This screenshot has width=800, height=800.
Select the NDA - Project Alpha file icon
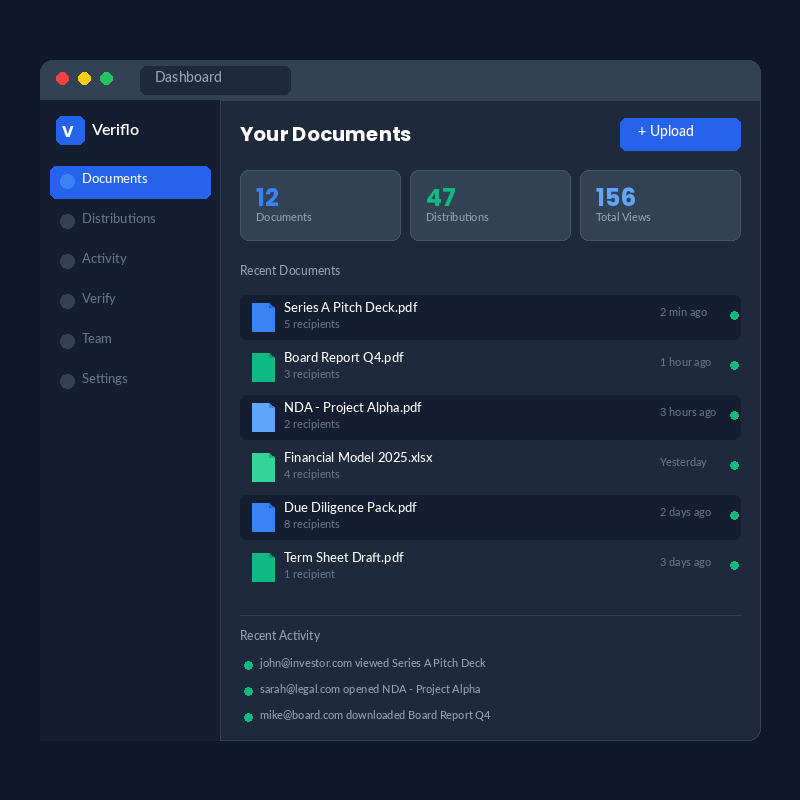tap(263, 417)
